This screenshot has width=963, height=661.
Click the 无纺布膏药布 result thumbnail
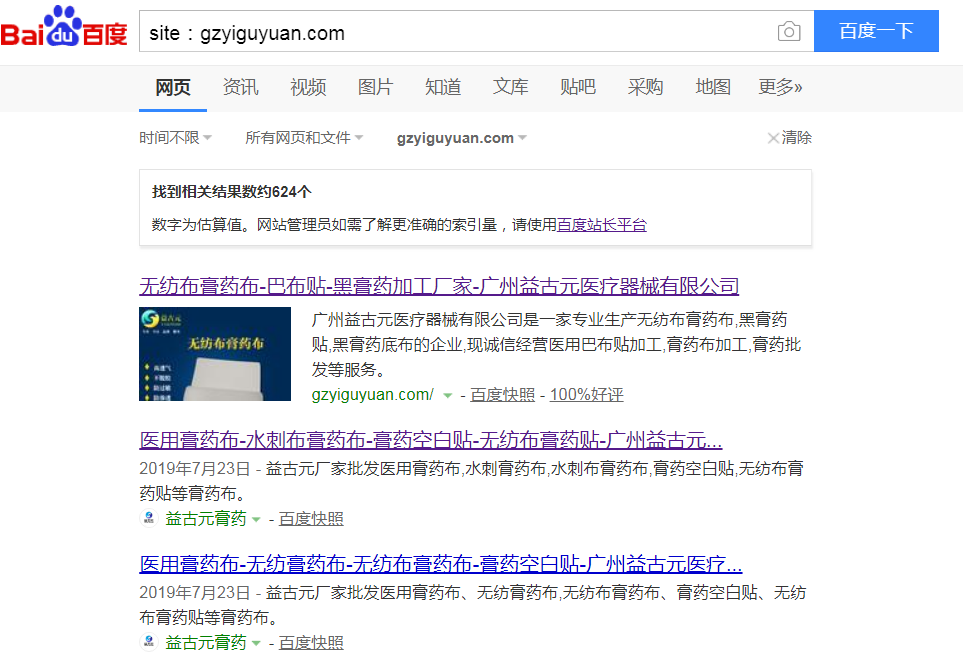point(215,354)
